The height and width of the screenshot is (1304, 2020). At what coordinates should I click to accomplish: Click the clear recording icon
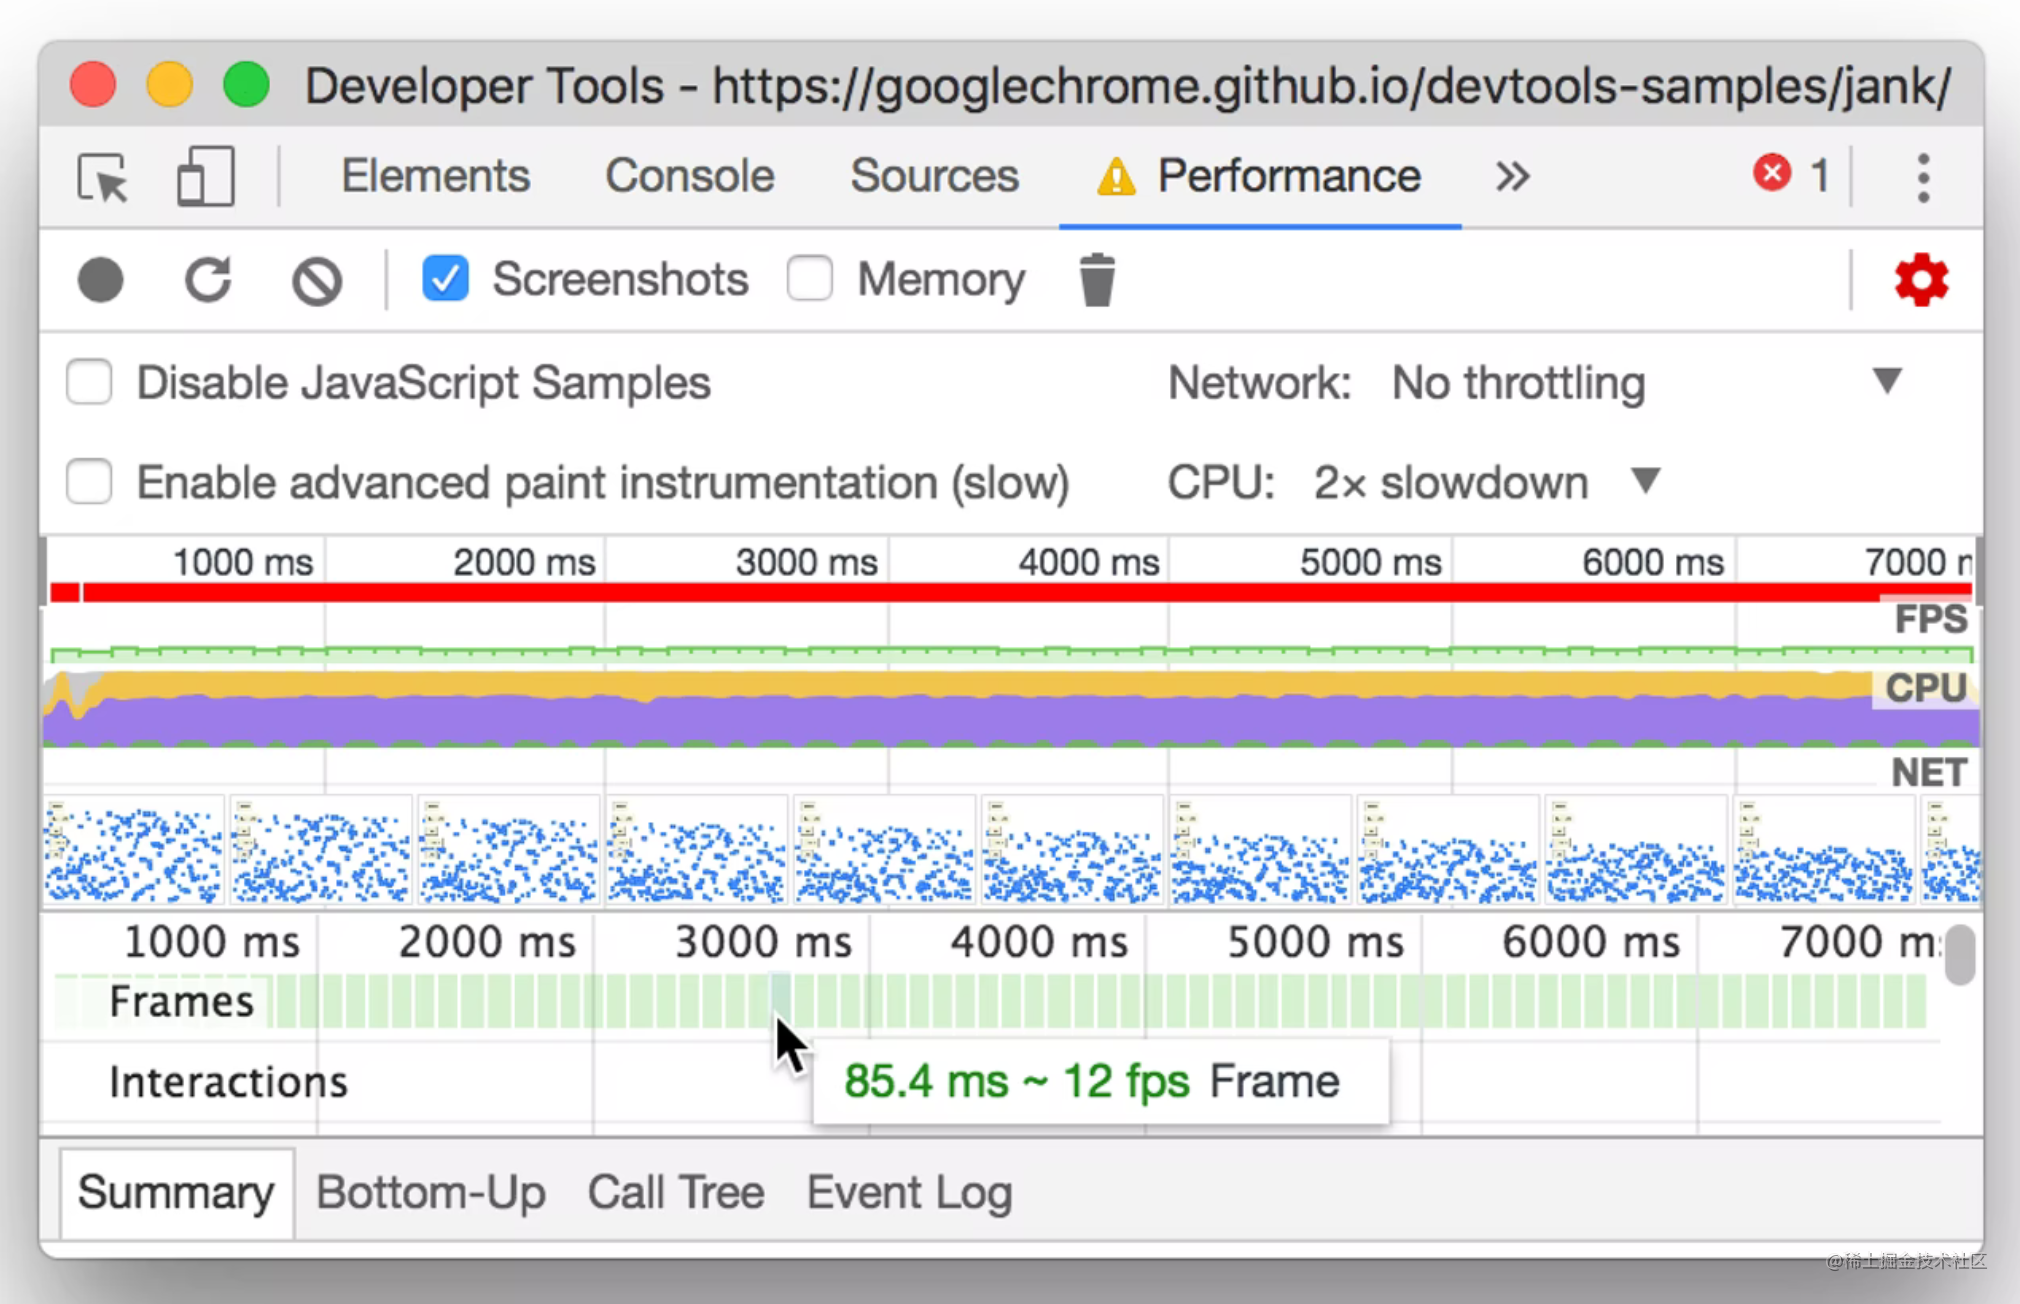pos(317,281)
